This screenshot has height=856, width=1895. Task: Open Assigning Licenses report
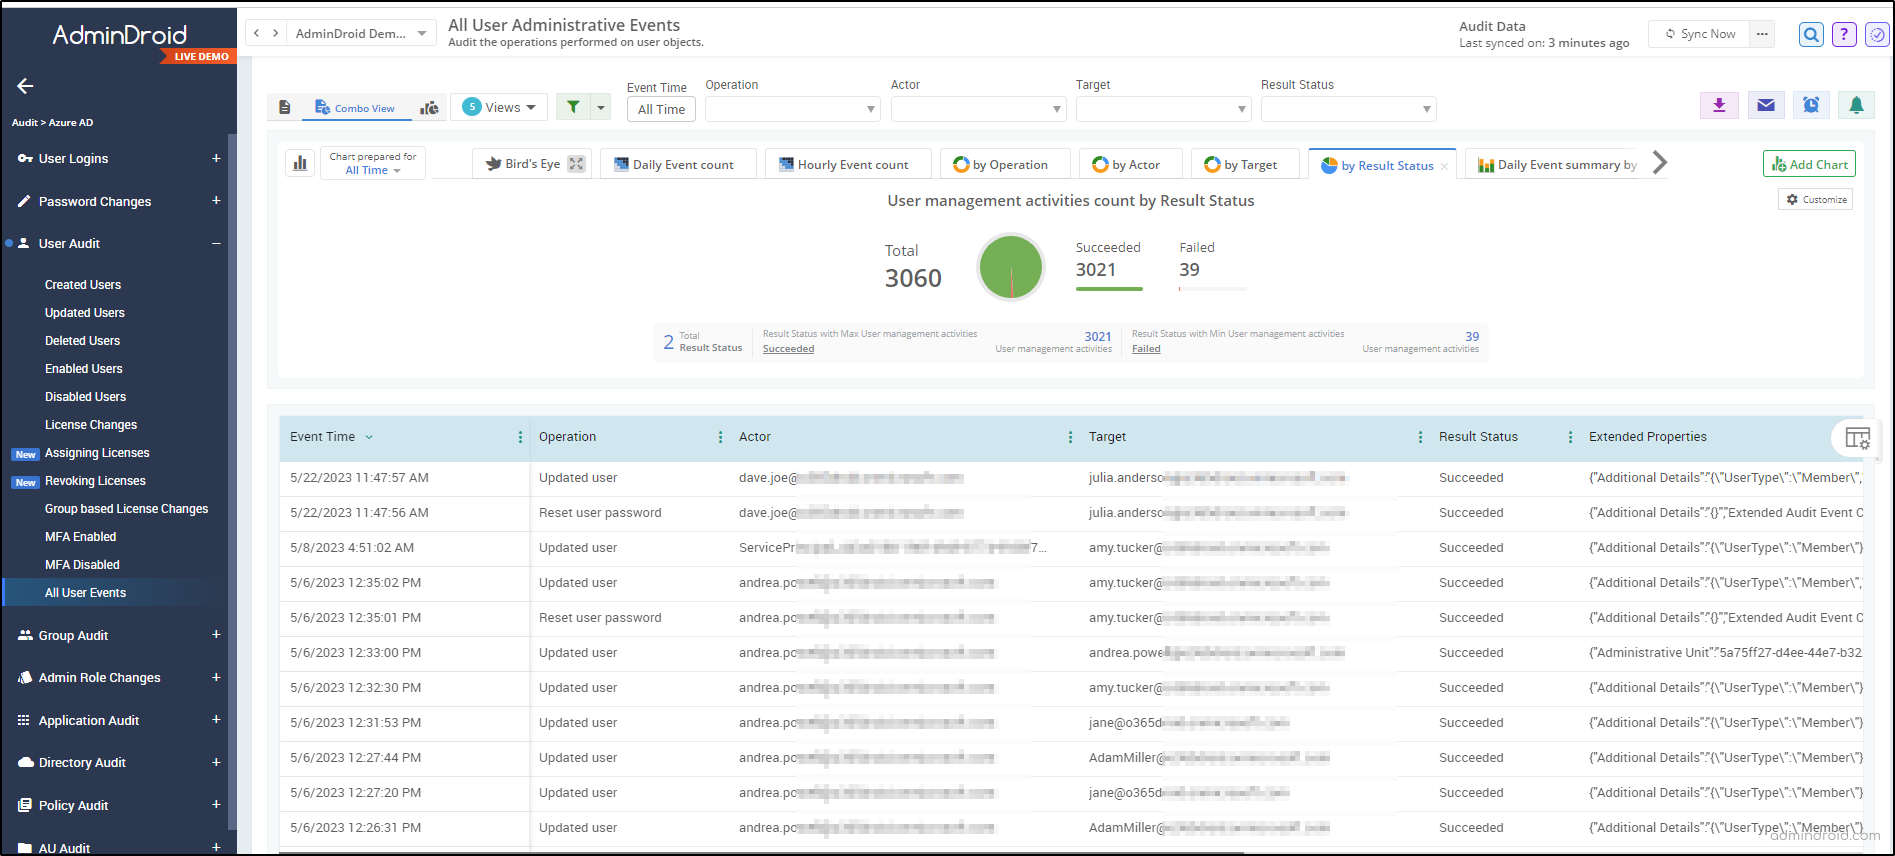[97, 453]
